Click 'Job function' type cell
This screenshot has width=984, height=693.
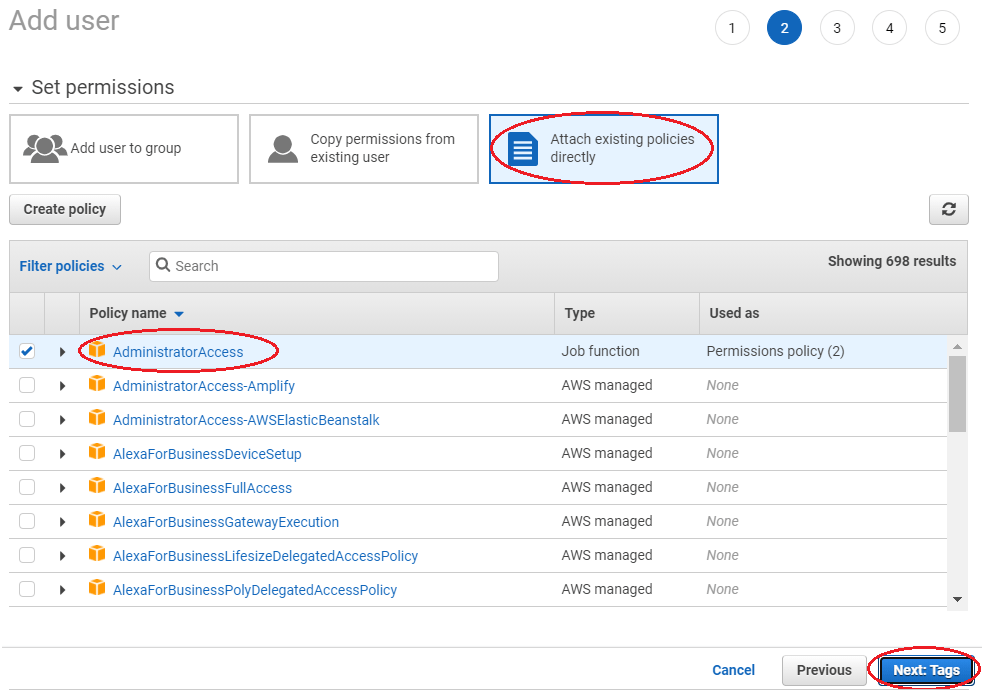[x=601, y=351]
